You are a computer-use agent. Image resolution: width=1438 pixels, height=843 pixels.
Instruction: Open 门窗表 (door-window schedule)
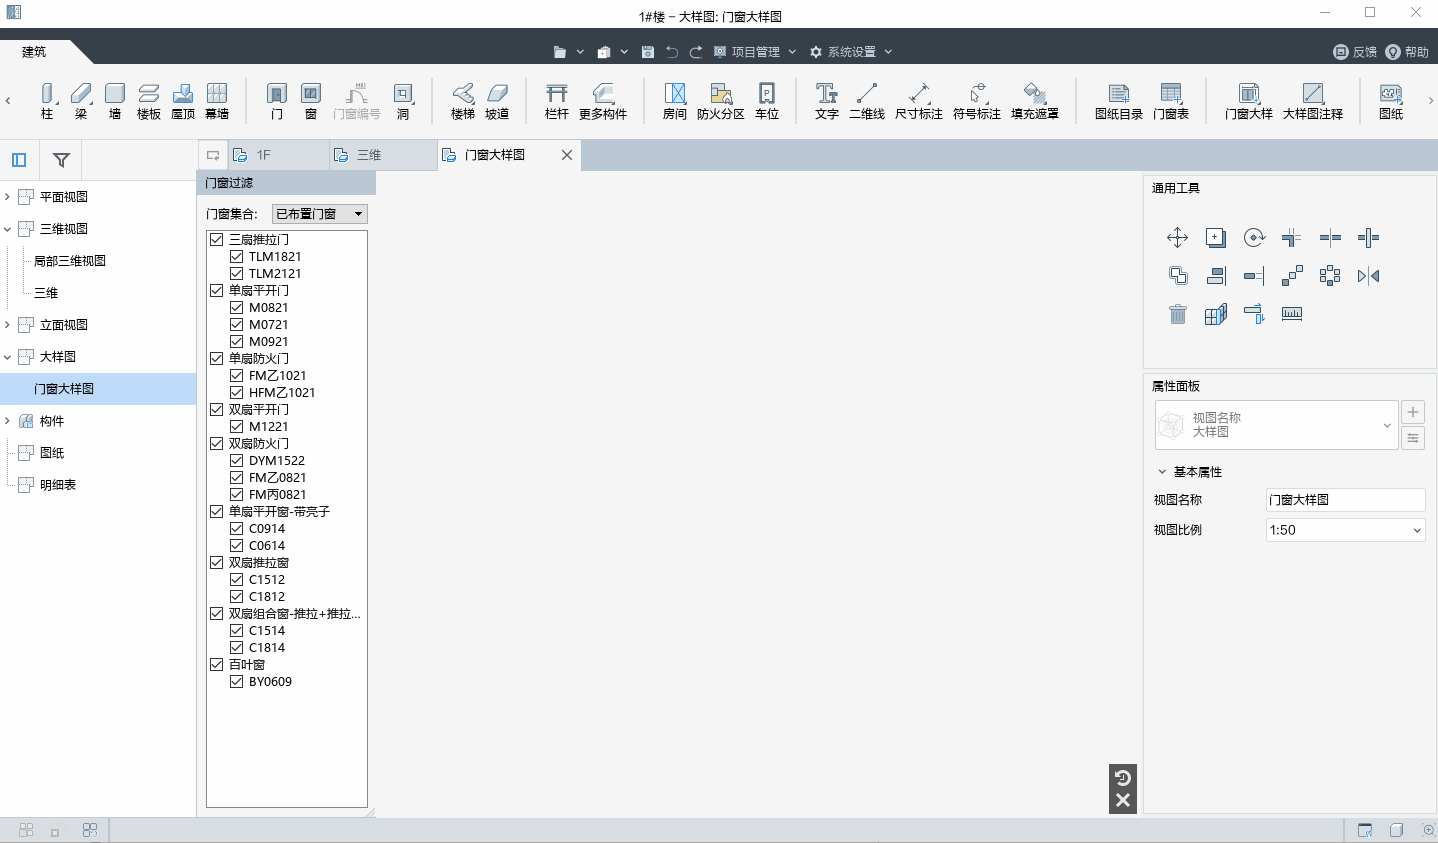coord(1171,101)
